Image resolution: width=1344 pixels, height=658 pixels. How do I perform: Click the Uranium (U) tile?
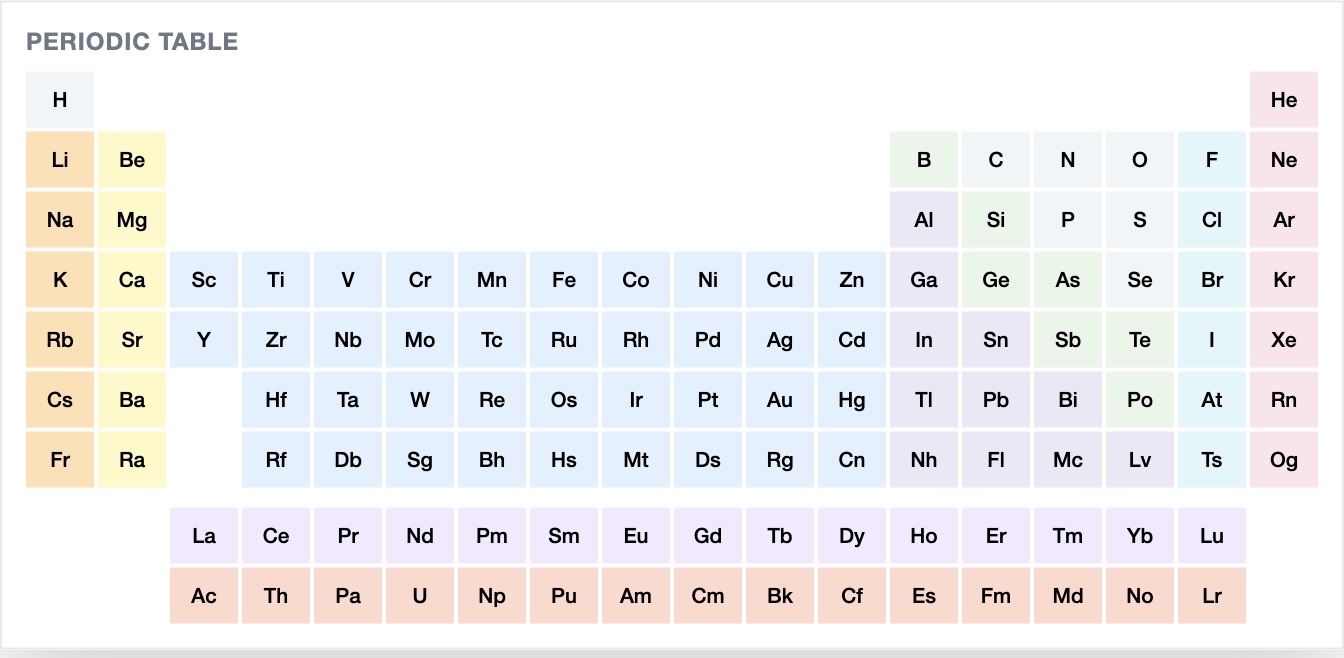click(x=420, y=596)
